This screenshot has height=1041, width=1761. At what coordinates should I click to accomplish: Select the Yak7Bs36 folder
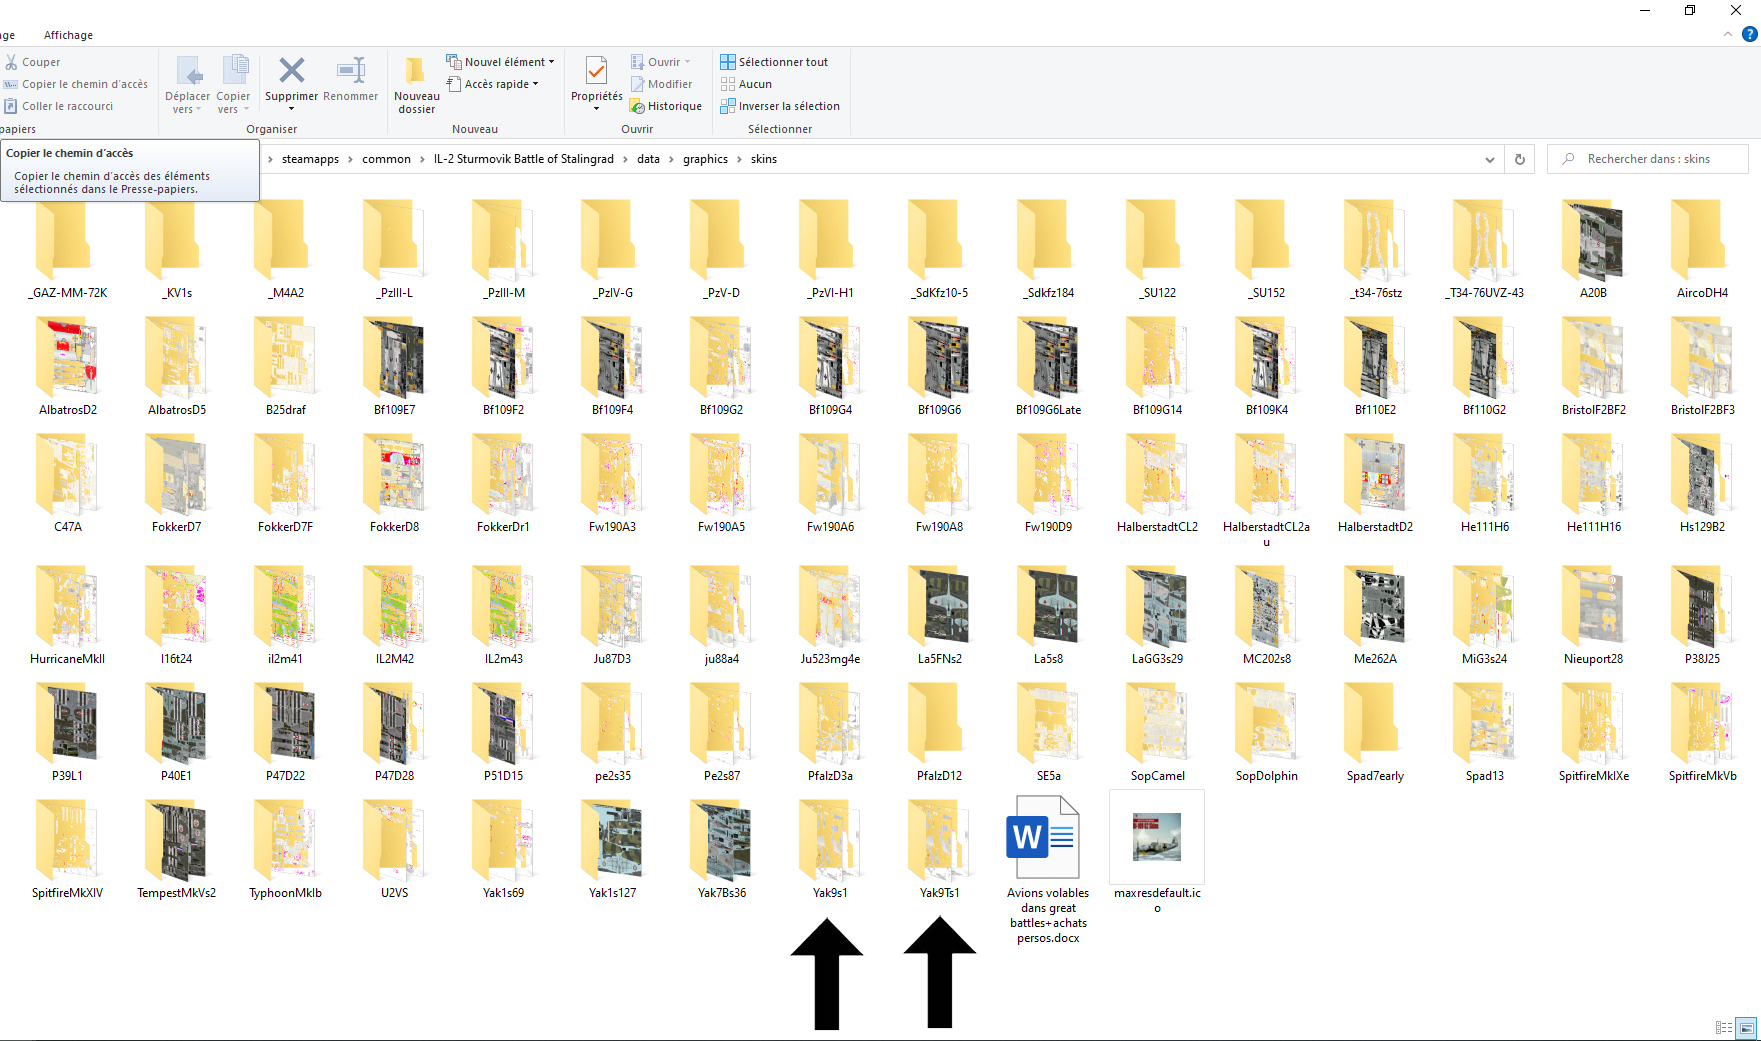pyautogui.click(x=722, y=850)
